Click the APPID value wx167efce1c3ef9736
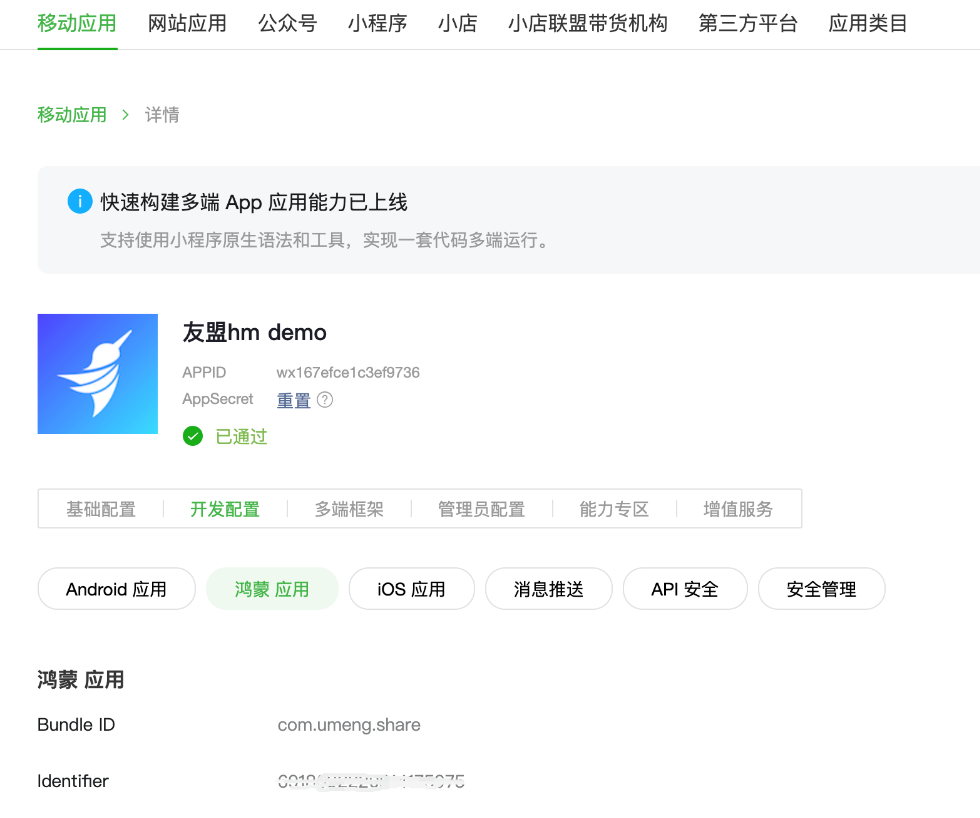This screenshot has height=818, width=980. [348, 372]
